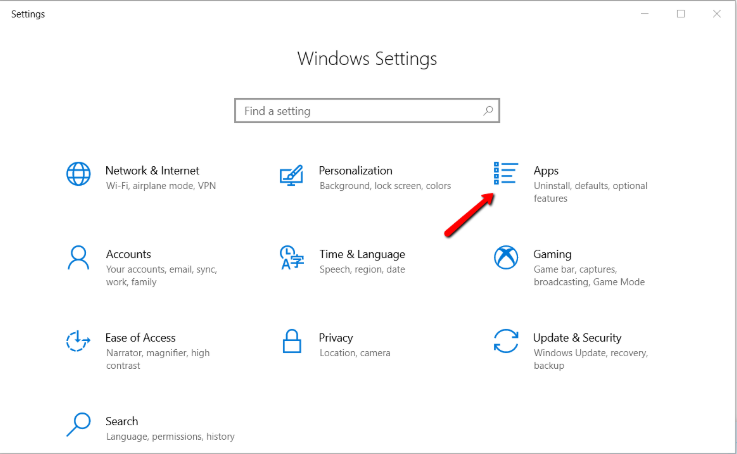Click the magnifier in the search box
The width and height of the screenshot is (737, 454).
488,111
